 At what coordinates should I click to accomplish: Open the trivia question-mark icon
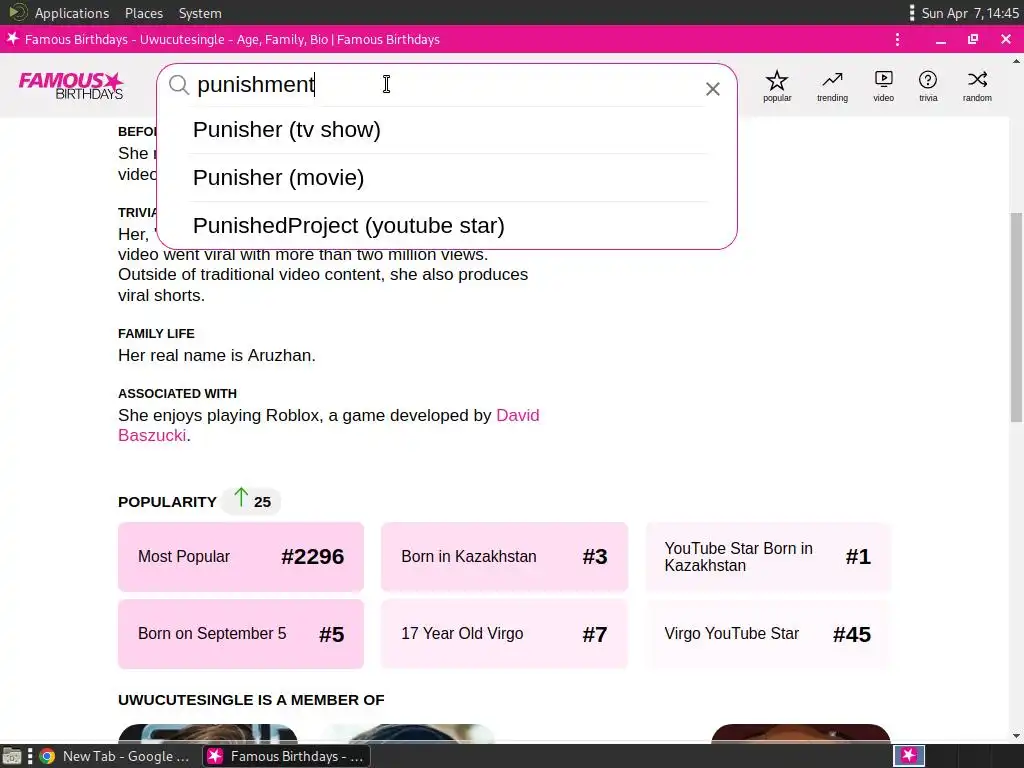pyautogui.click(x=928, y=86)
